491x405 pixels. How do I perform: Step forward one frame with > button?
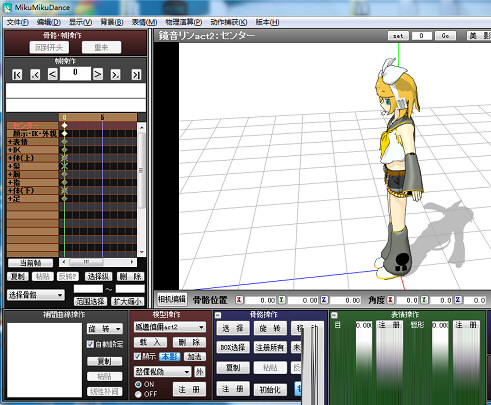click(98, 74)
